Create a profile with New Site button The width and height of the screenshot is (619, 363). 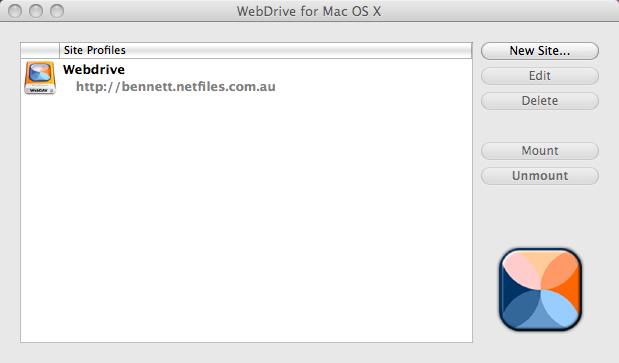pos(540,51)
